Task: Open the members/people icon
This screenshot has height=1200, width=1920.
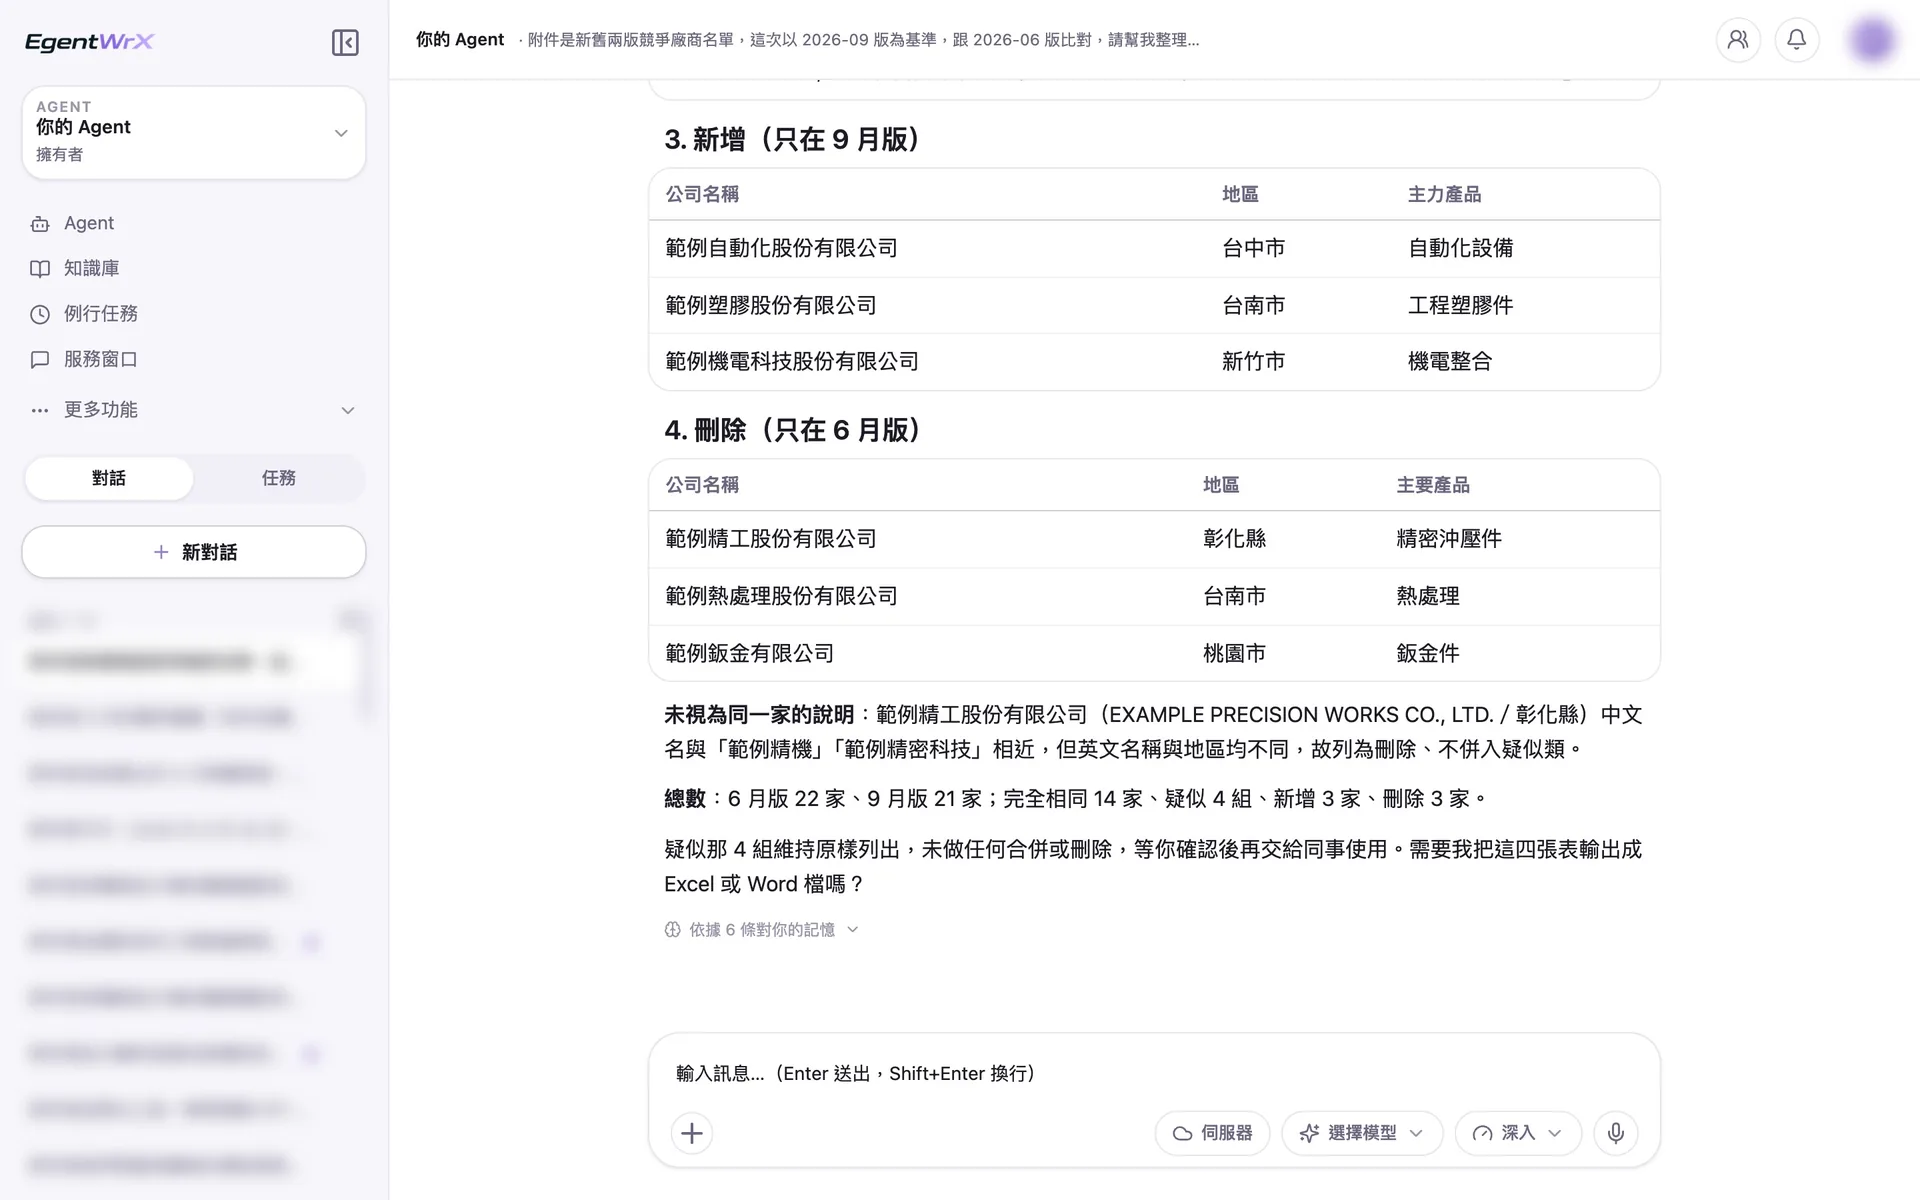Action: tap(1738, 40)
